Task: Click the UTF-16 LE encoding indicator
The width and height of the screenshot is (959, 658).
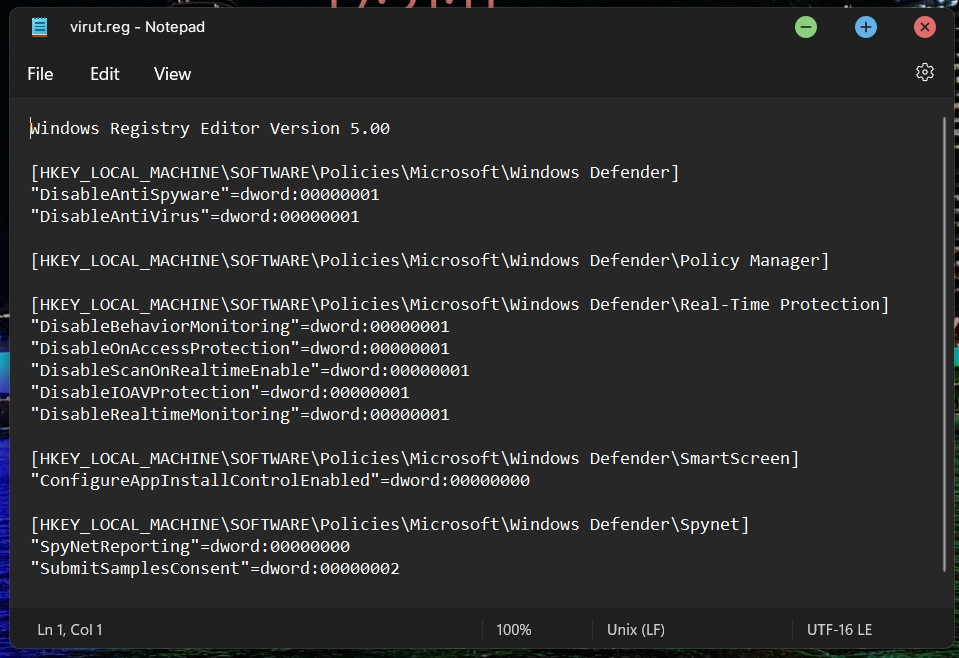Action: pyautogui.click(x=839, y=629)
